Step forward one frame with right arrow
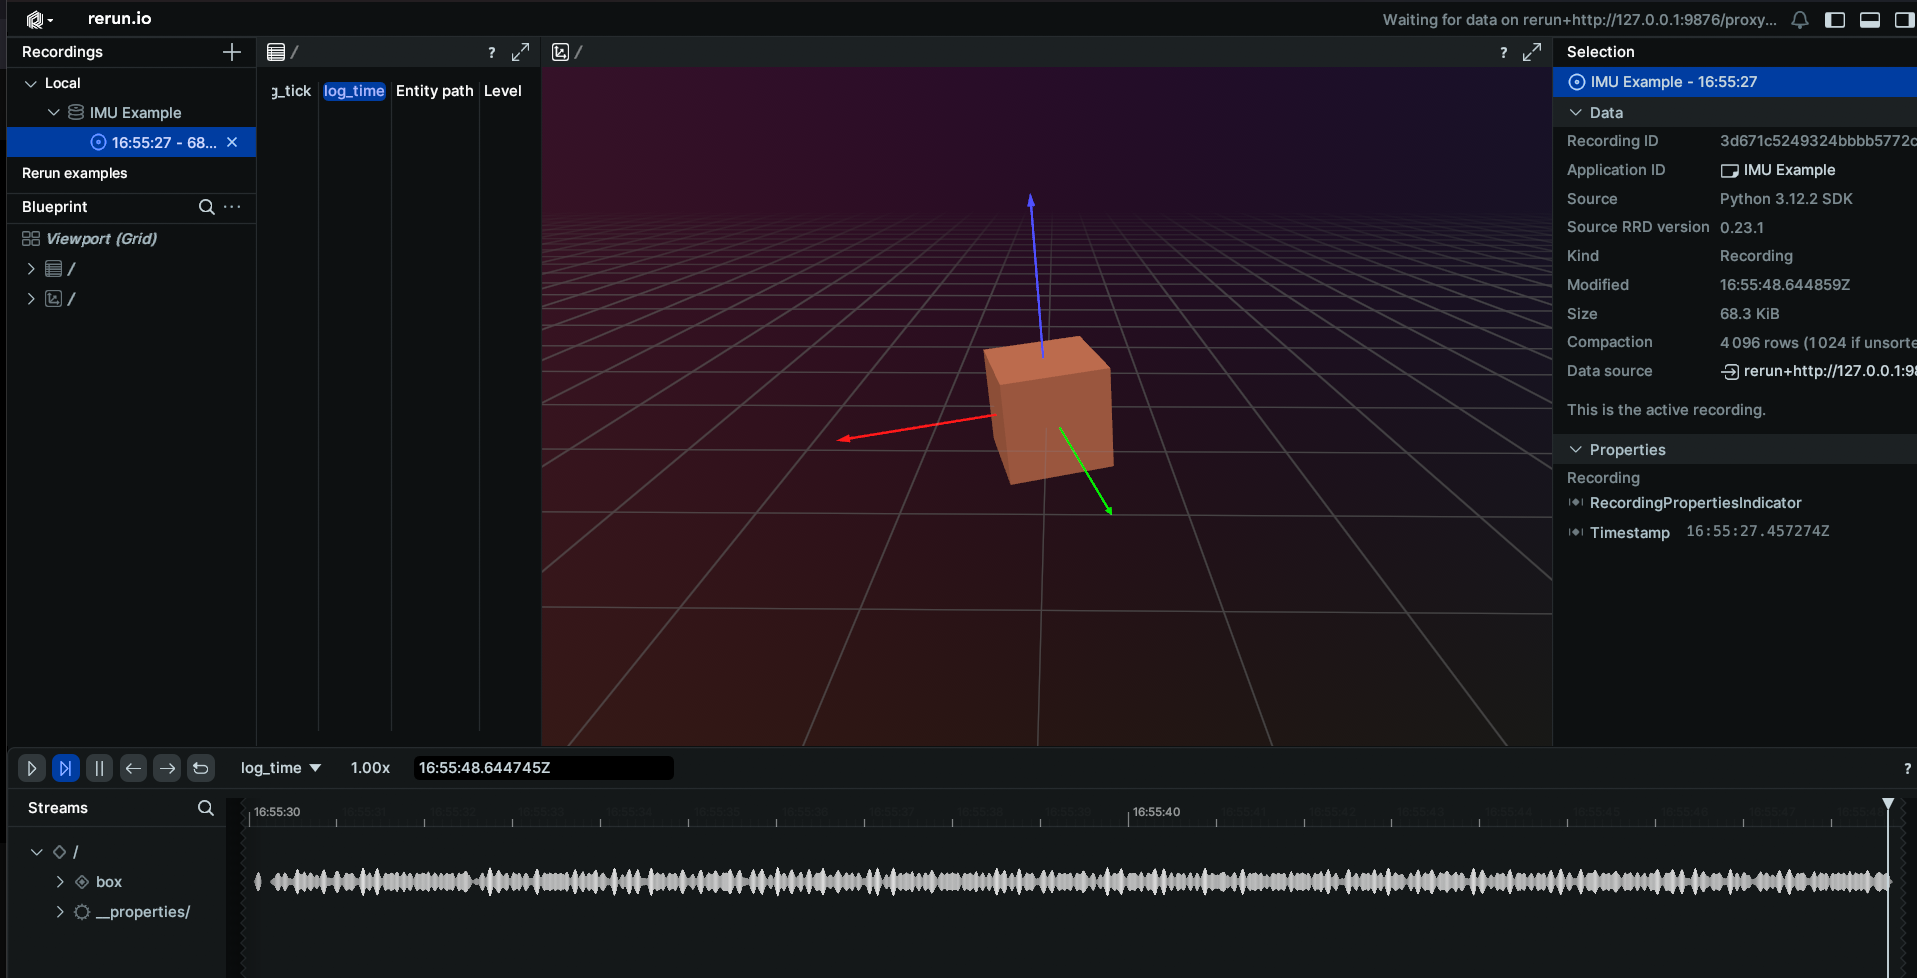The width and height of the screenshot is (1917, 978). click(x=167, y=768)
